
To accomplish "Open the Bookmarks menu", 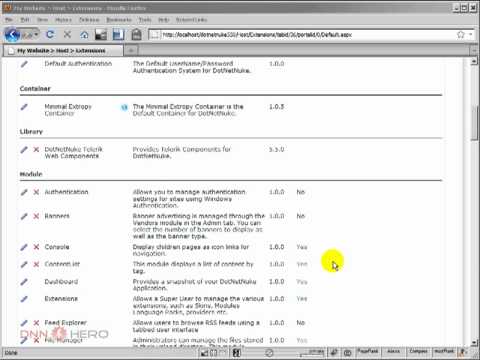I will pyautogui.click(x=119, y=20).
